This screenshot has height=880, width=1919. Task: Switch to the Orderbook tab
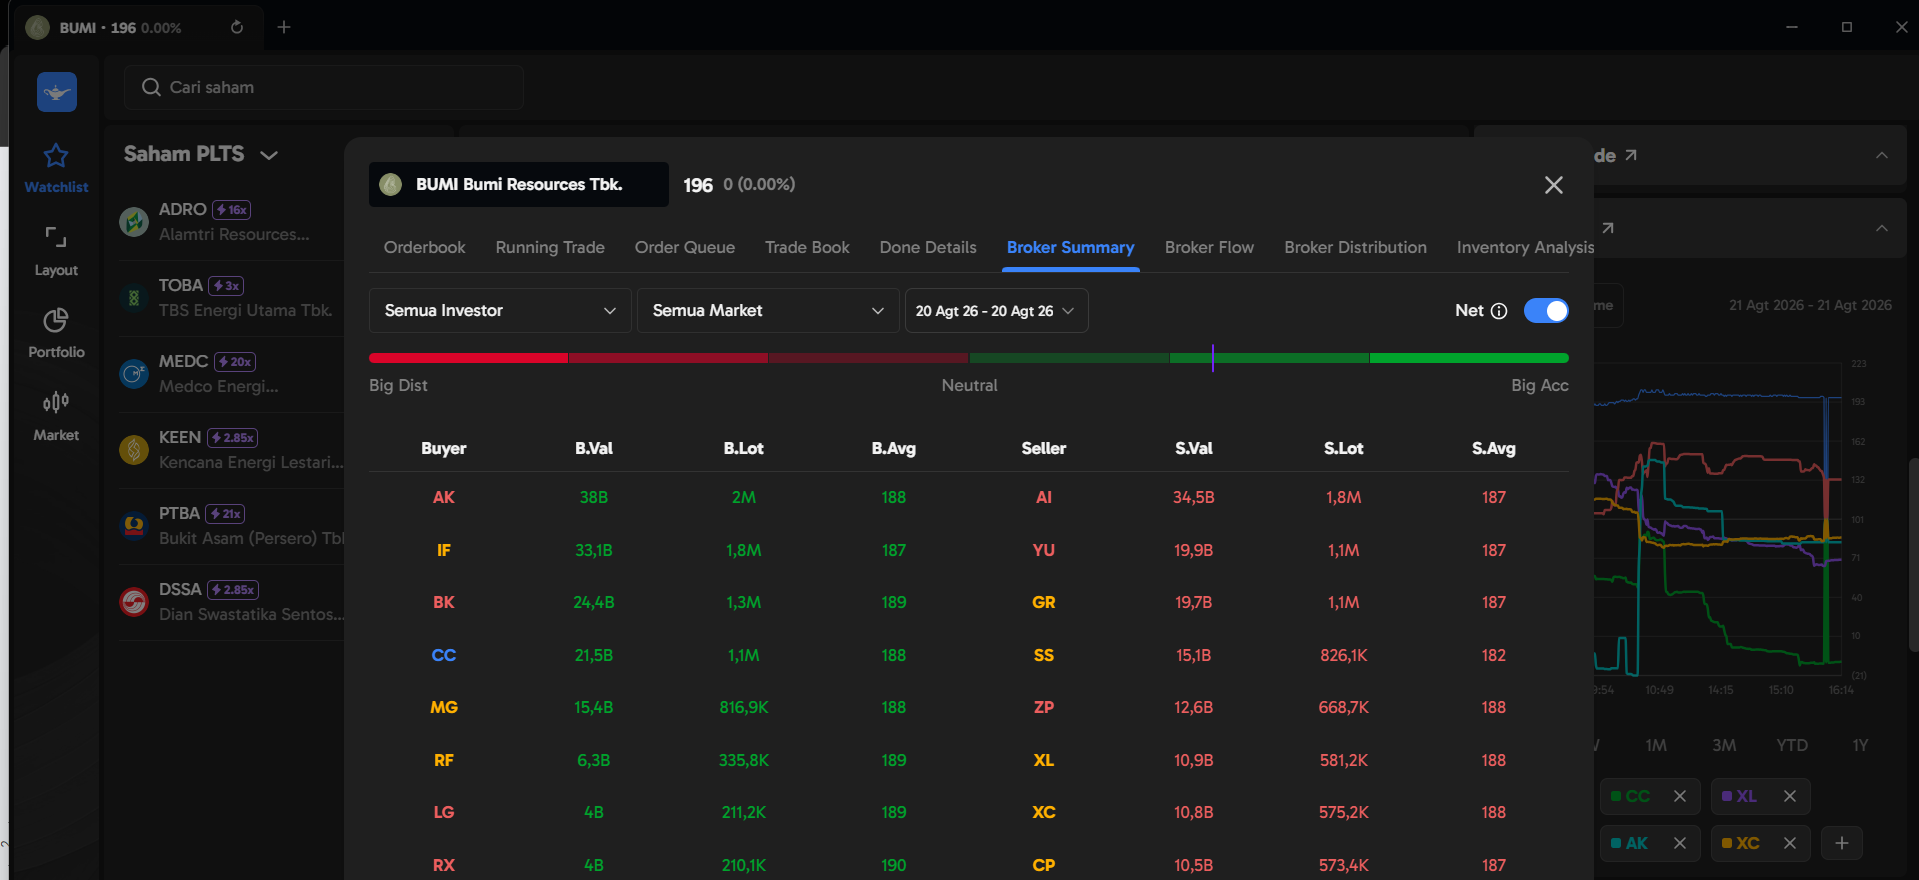click(425, 247)
